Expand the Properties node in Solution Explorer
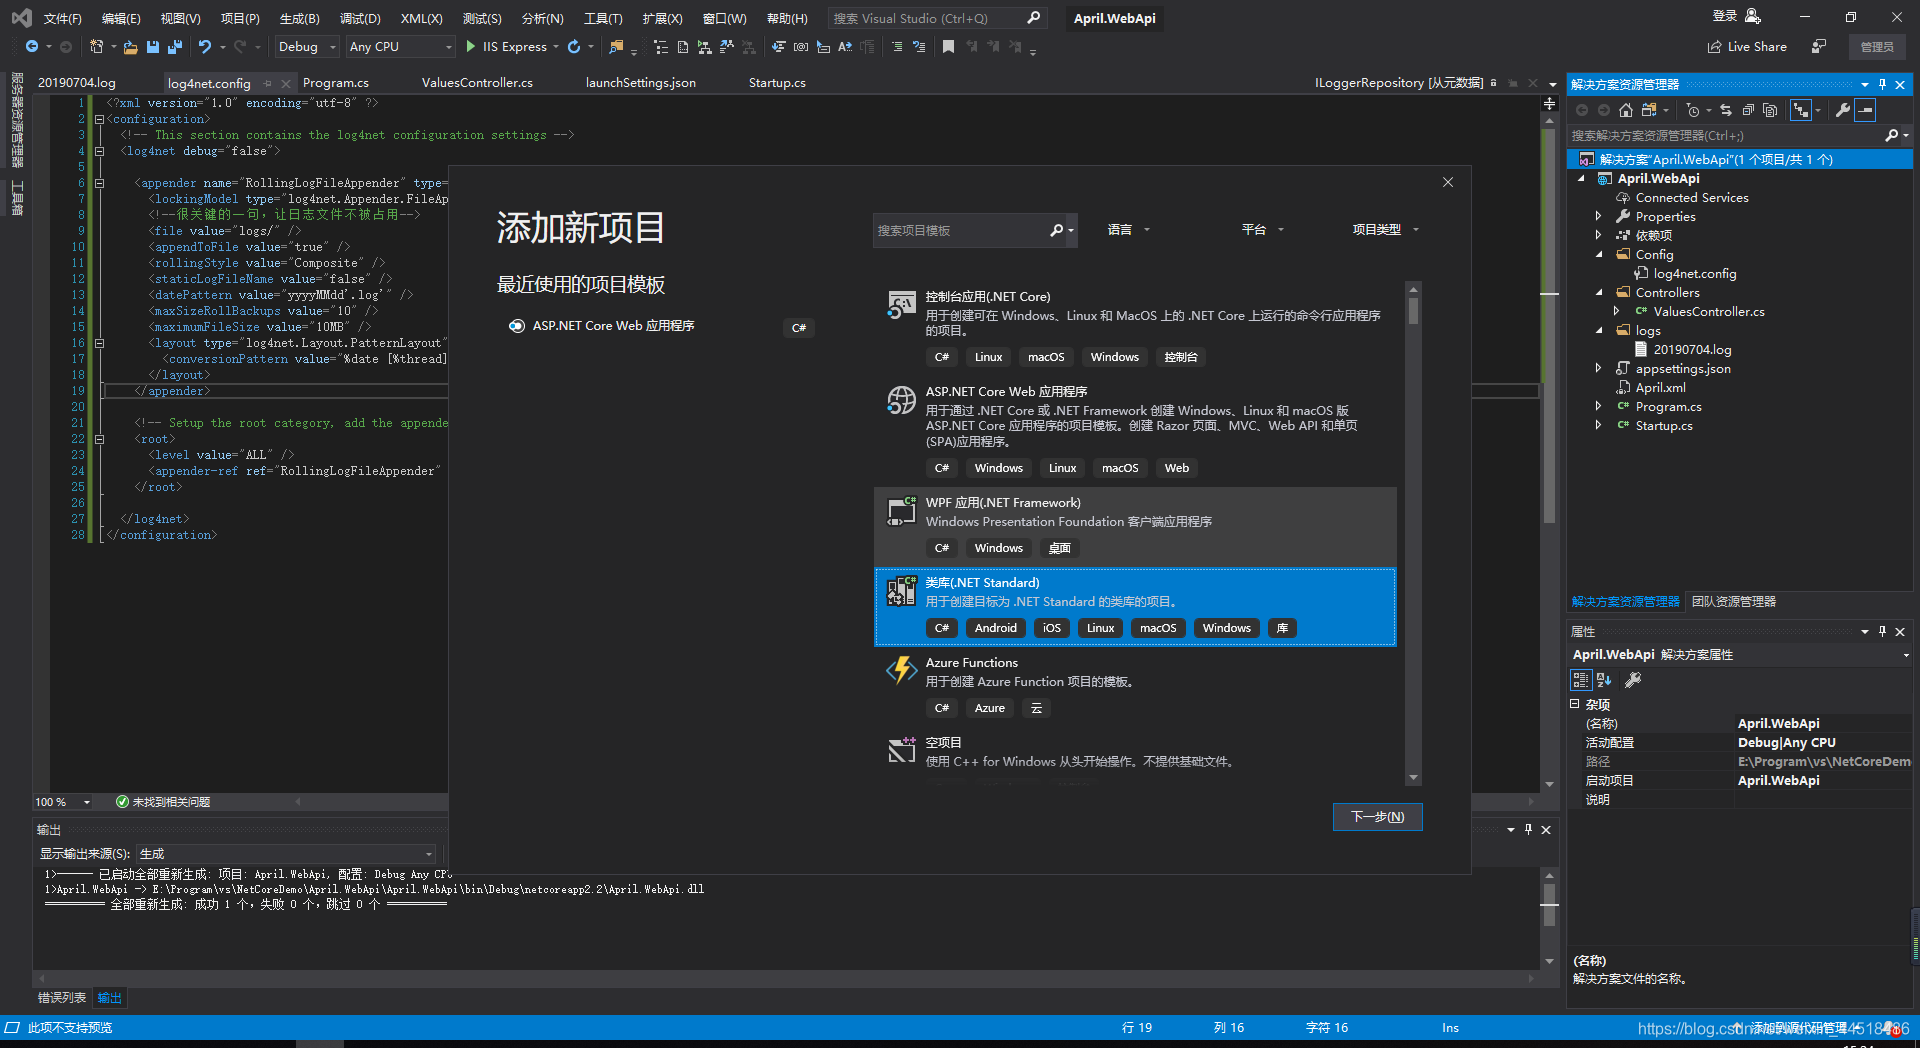 click(x=1598, y=216)
